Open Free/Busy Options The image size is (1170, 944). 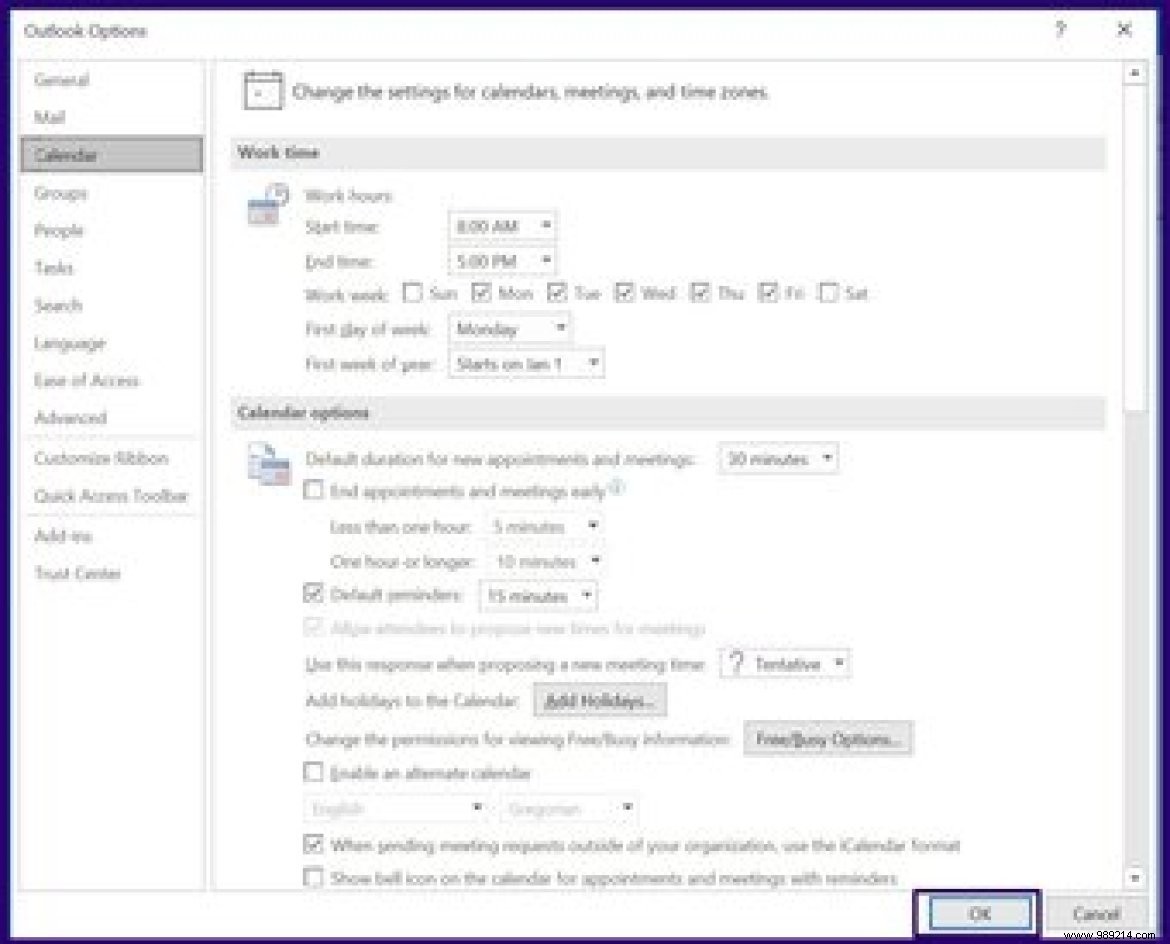(x=828, y=739)
